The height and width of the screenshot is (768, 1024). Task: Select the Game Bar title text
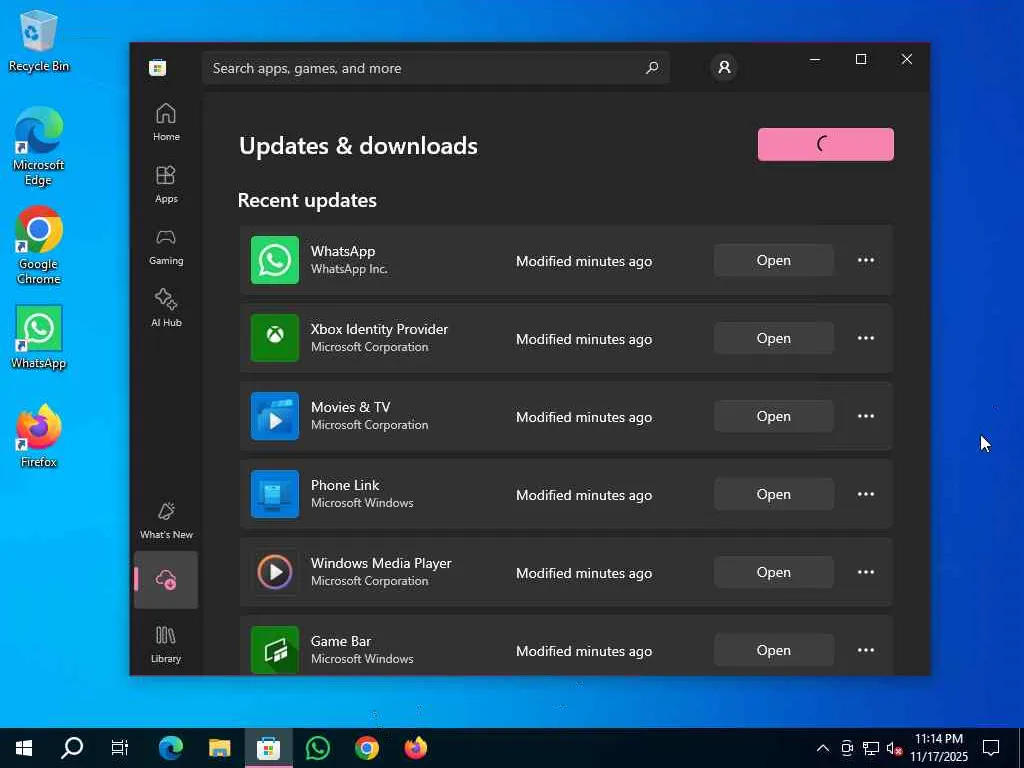tap(341, 641)
